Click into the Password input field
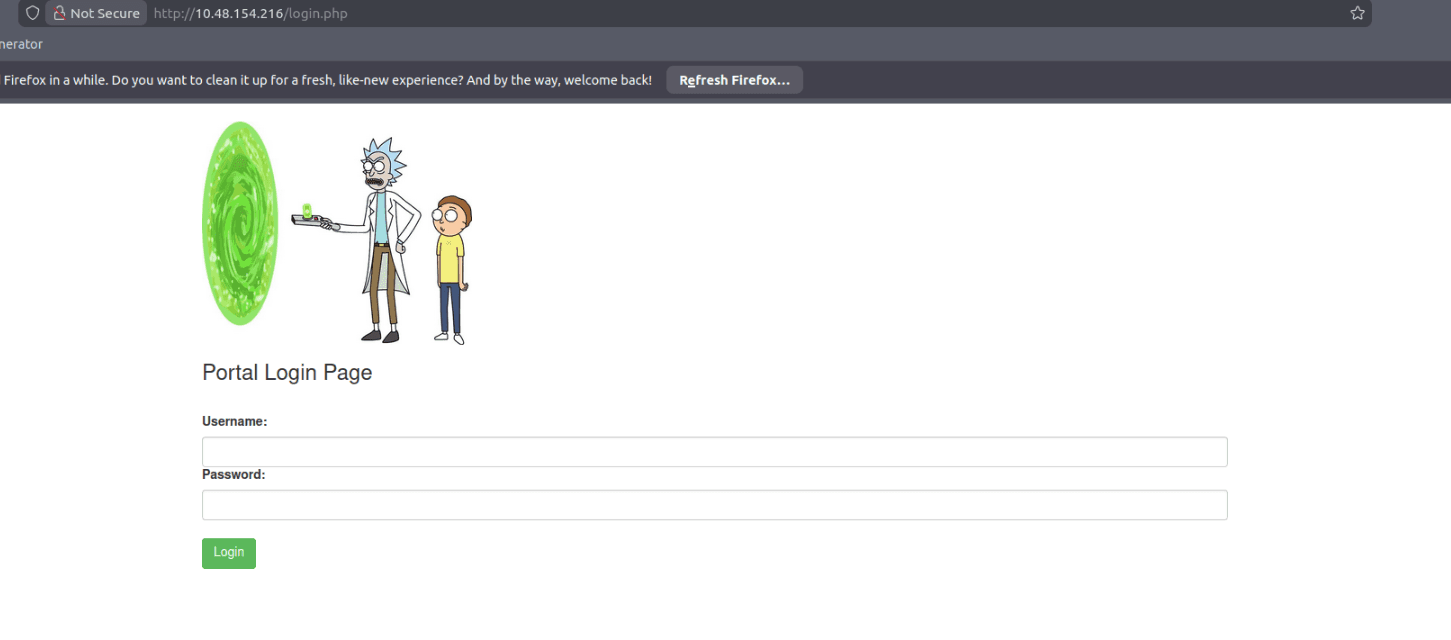1451x640 pixels. click(714, 505)
